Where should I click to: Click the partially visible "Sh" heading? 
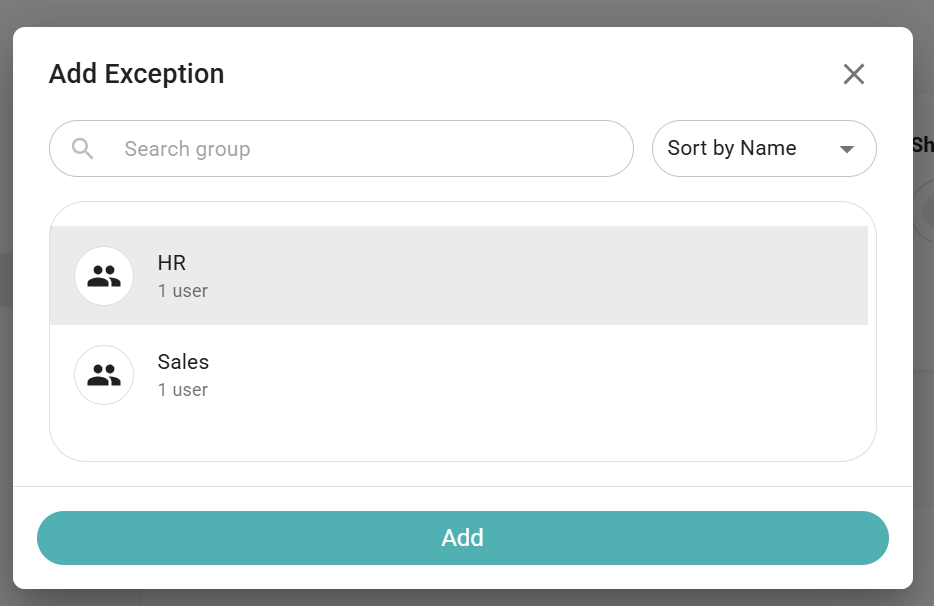(923, 145)
